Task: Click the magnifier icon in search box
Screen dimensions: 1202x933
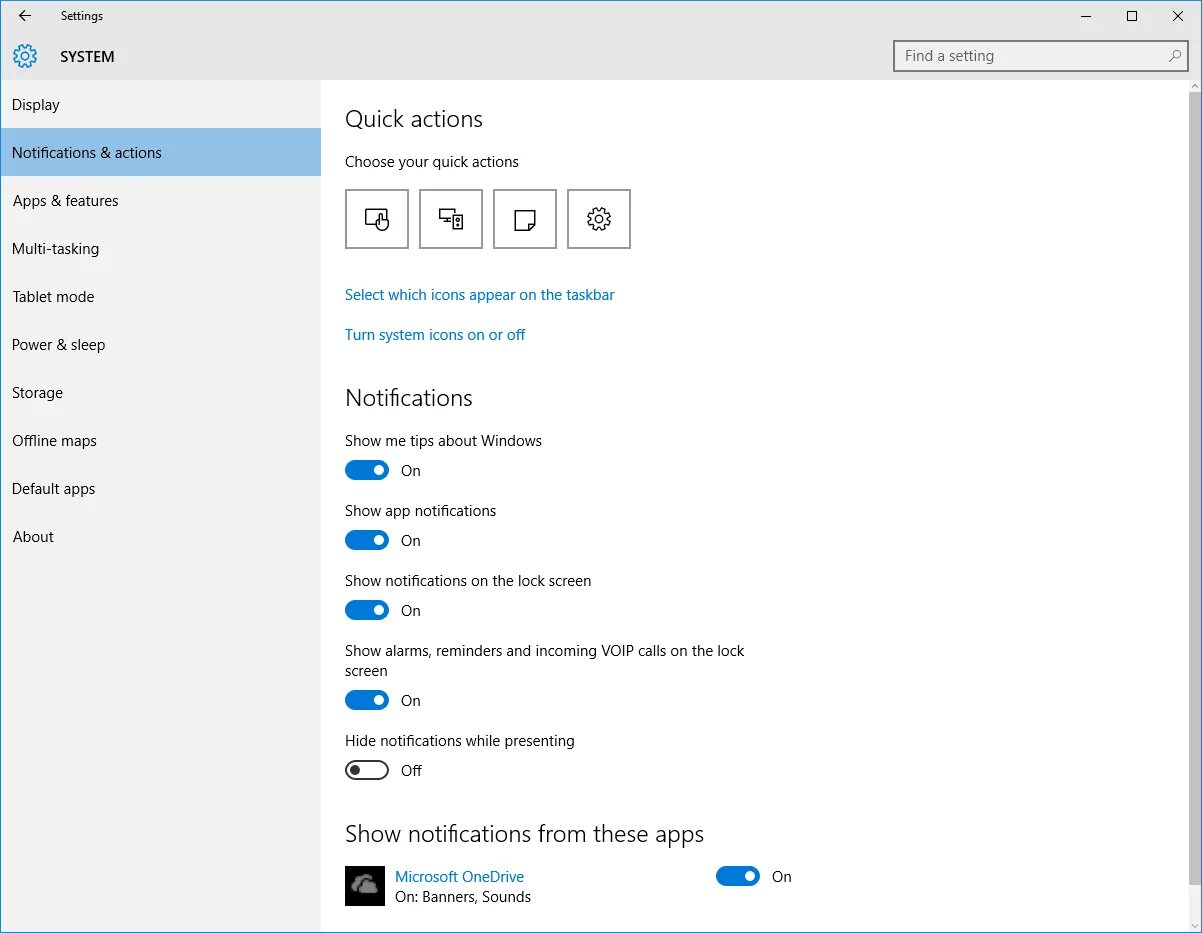Action: pyautogui.click(x=1175, y=56)
